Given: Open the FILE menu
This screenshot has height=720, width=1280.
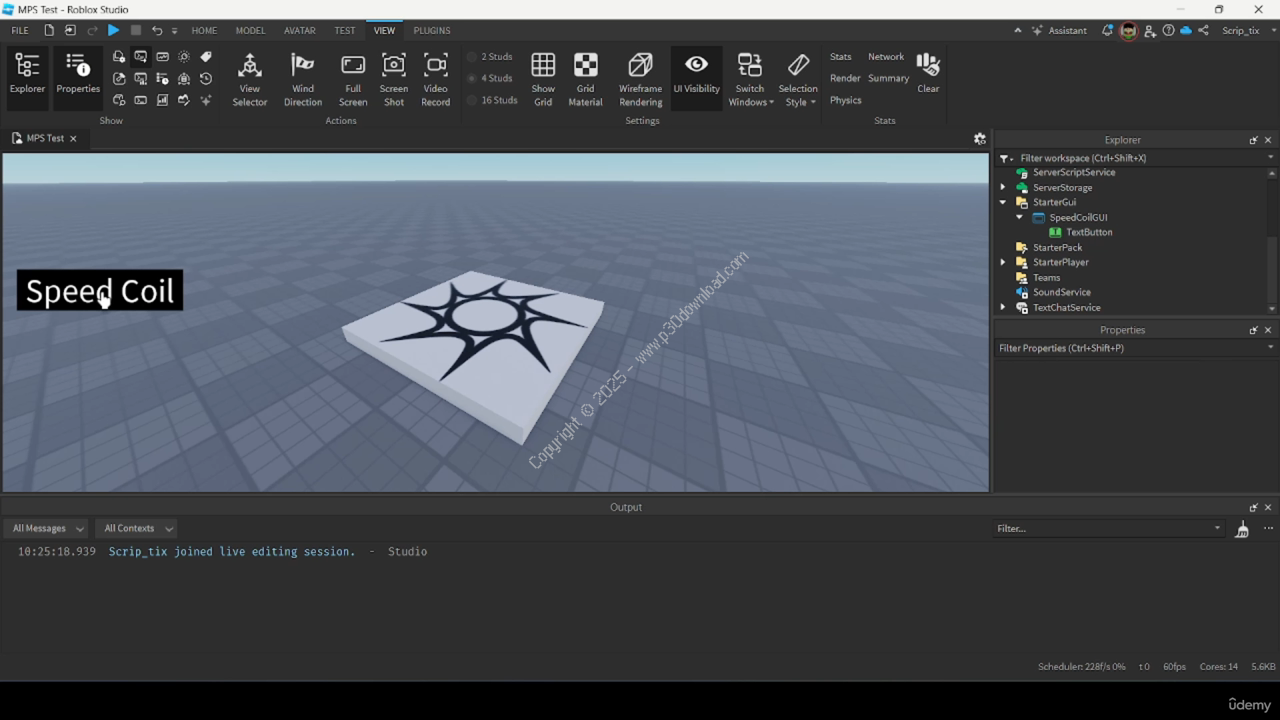Looking at the screenshot, I should (20, 30).
